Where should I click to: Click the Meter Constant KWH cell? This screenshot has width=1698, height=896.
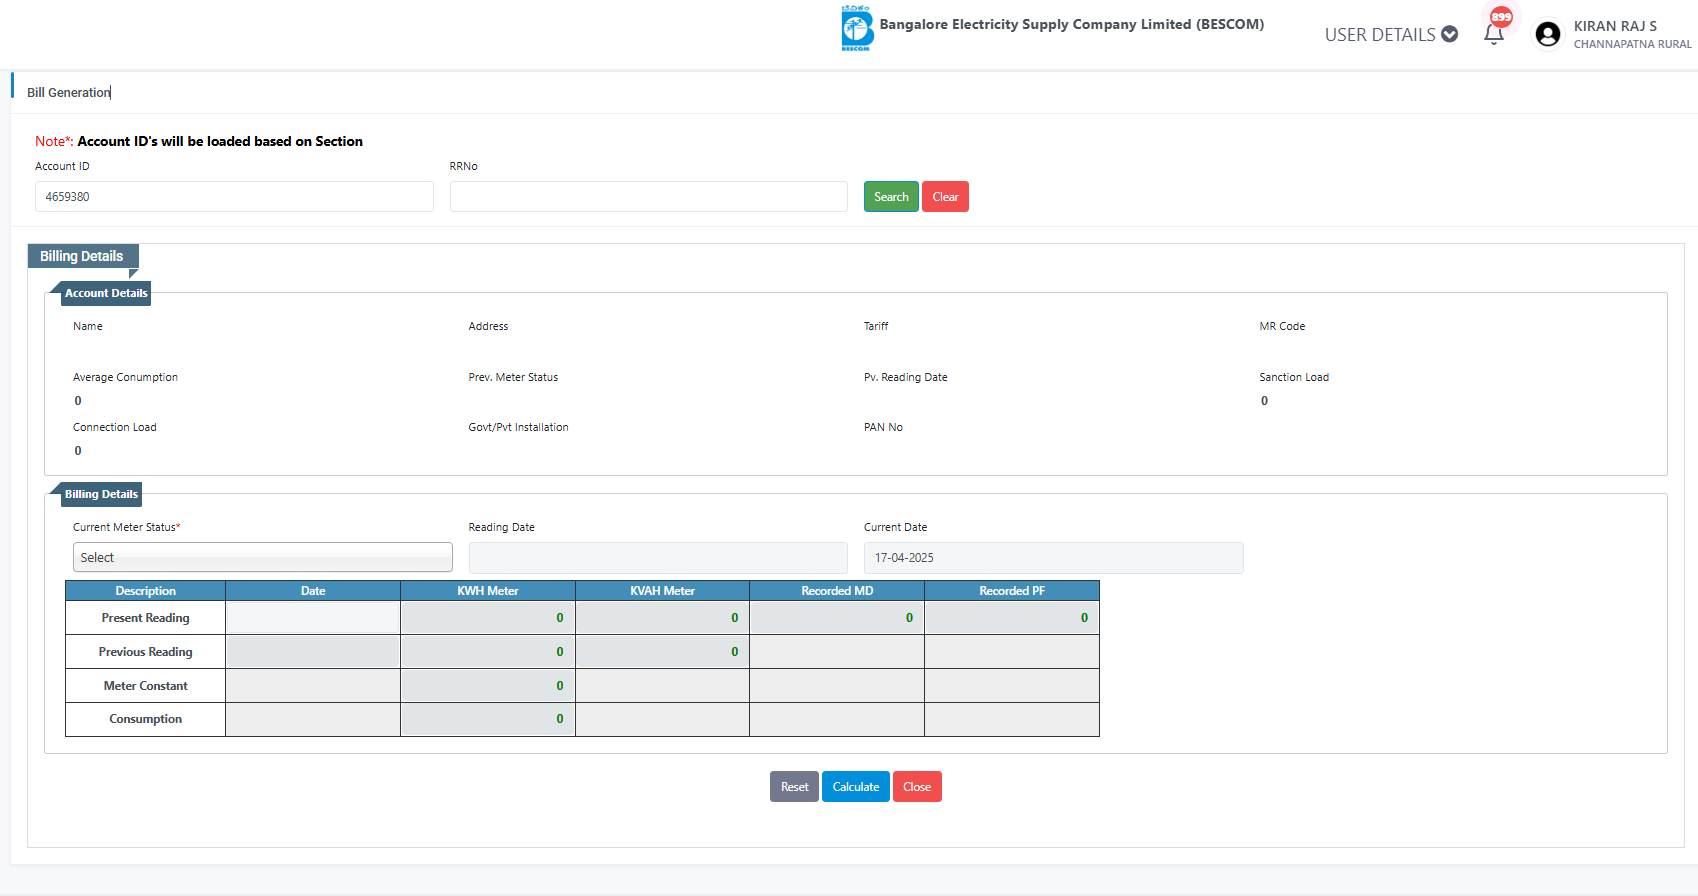[488, 686]
